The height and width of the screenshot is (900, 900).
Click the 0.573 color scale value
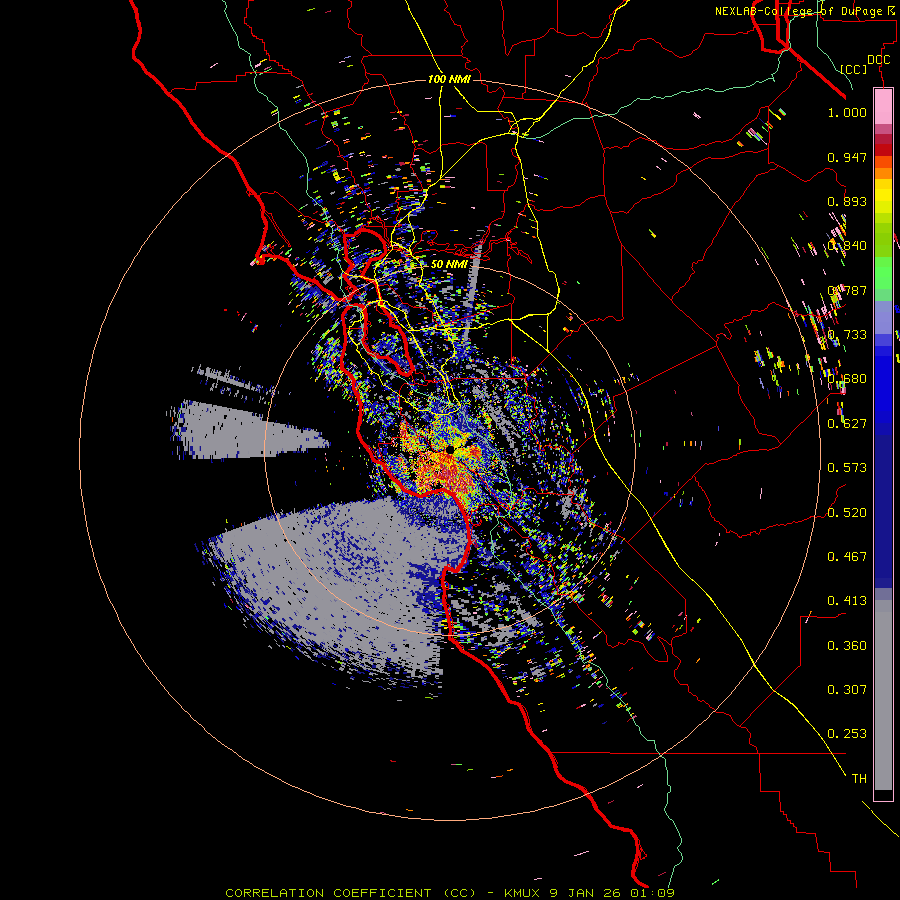(847, 468)
